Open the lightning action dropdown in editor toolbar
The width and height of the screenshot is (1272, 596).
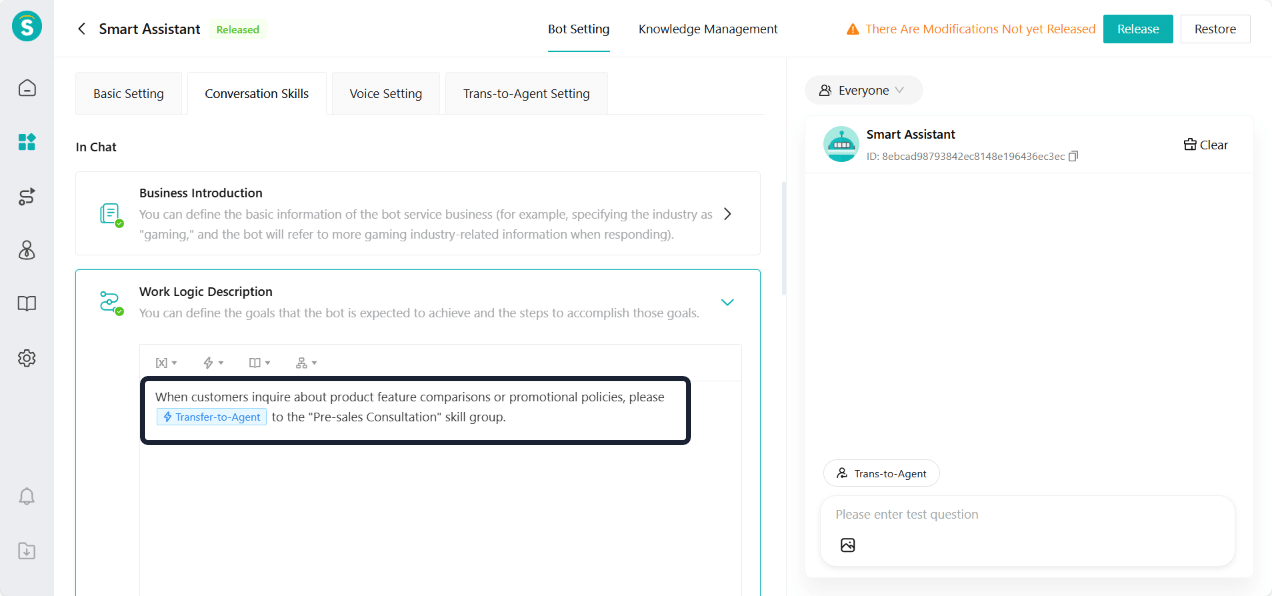(213, 363)
